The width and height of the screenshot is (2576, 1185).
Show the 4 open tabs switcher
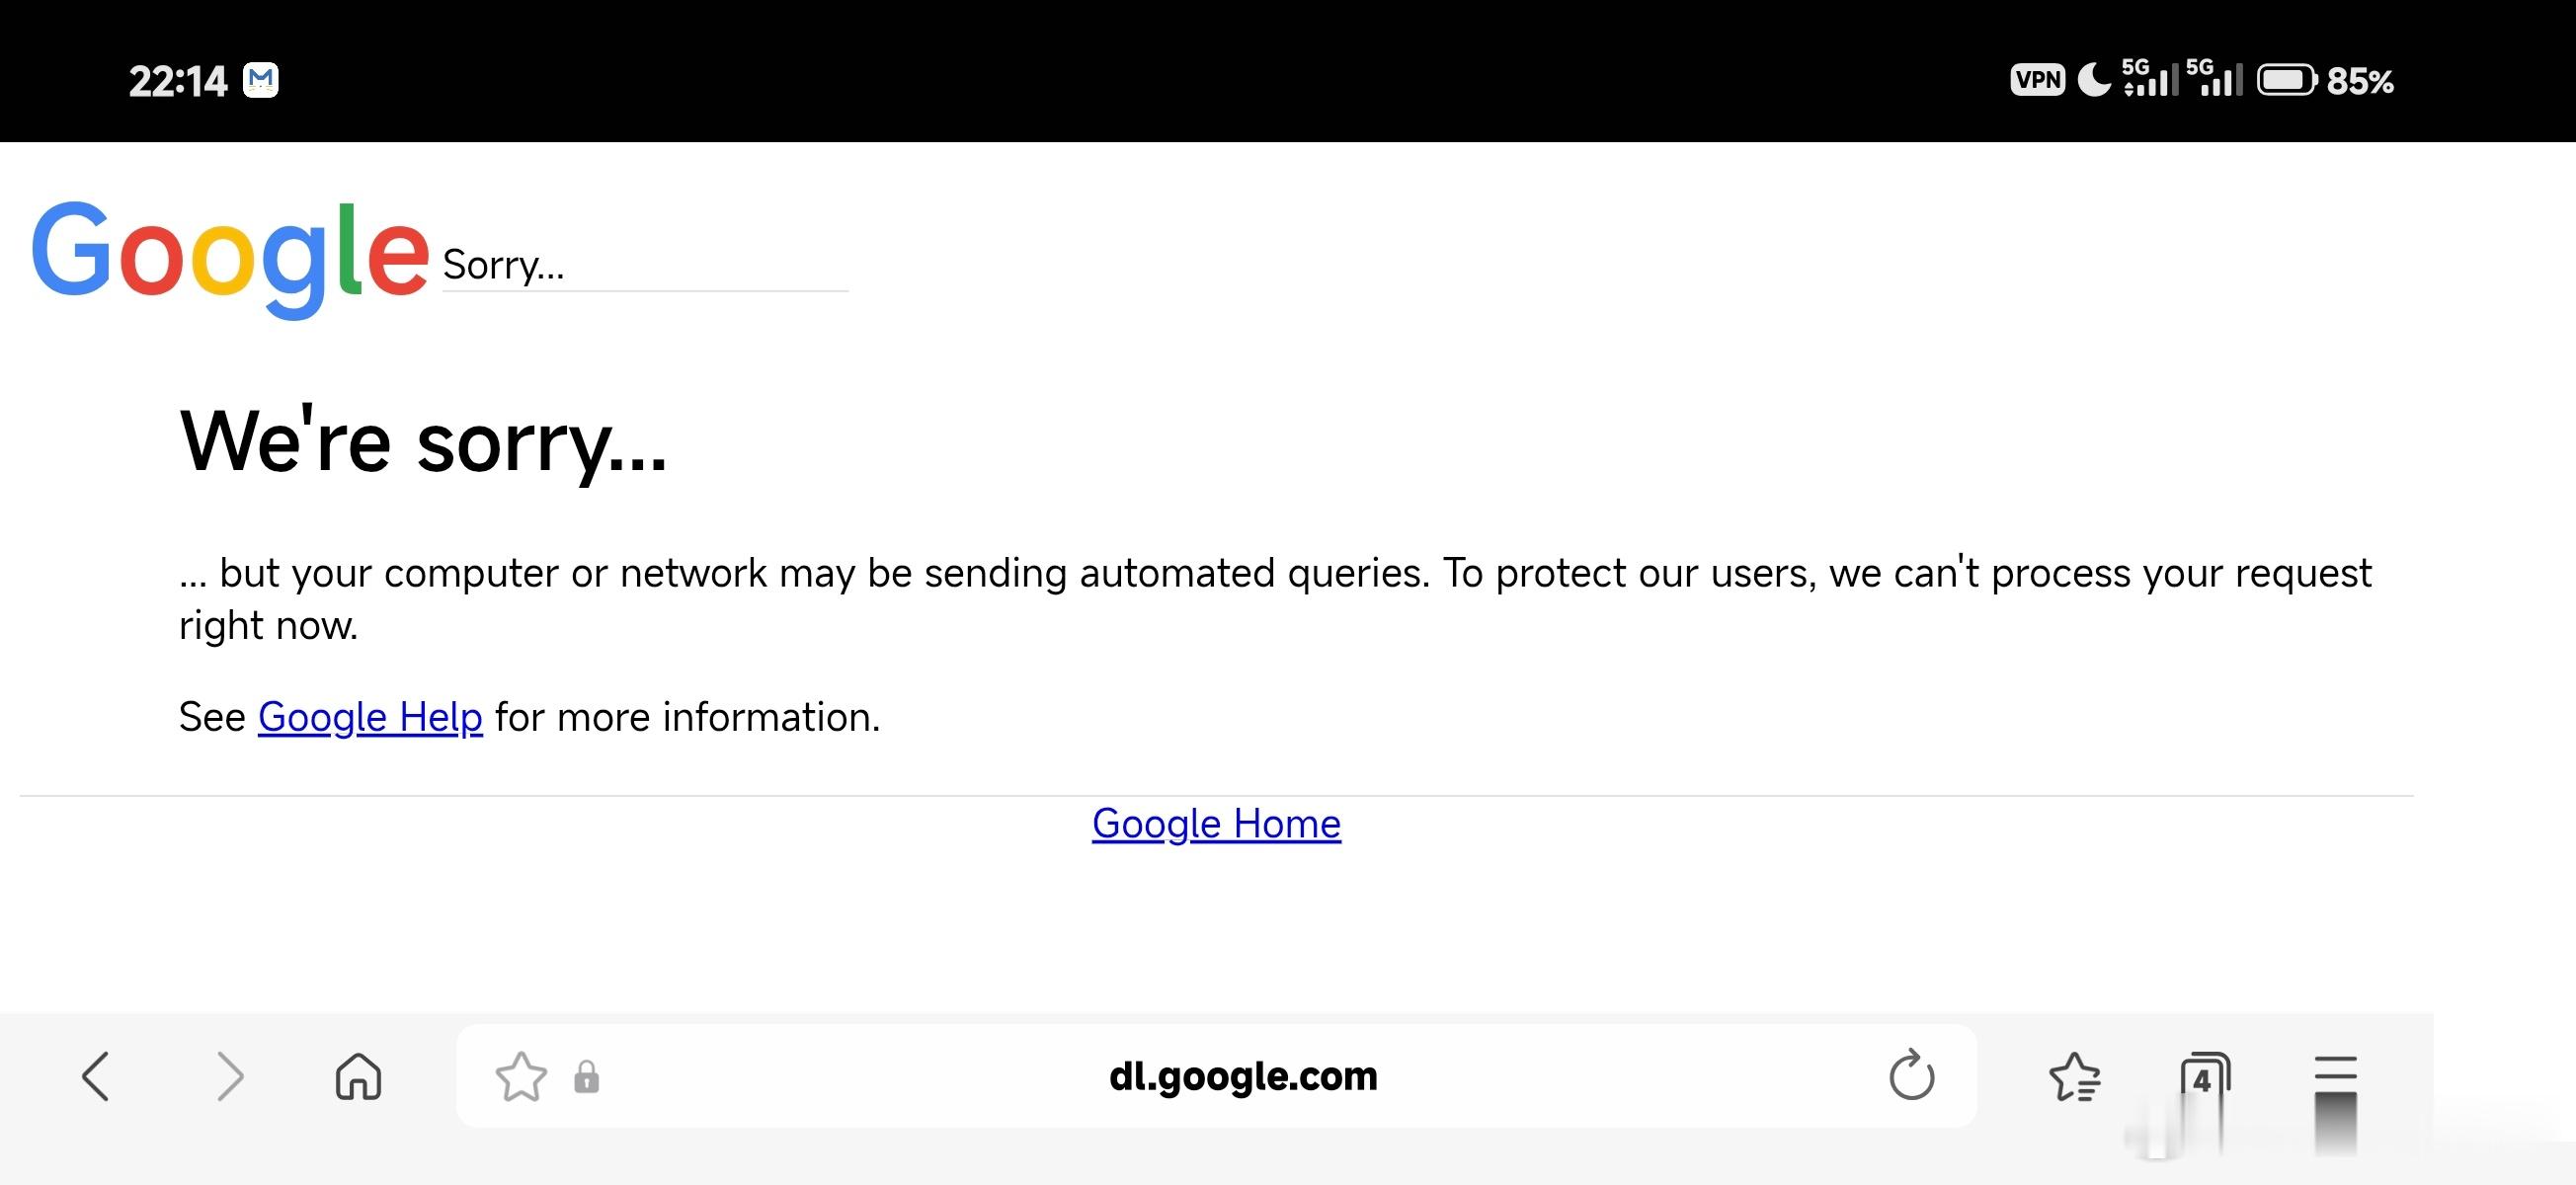(2204, 1076)
